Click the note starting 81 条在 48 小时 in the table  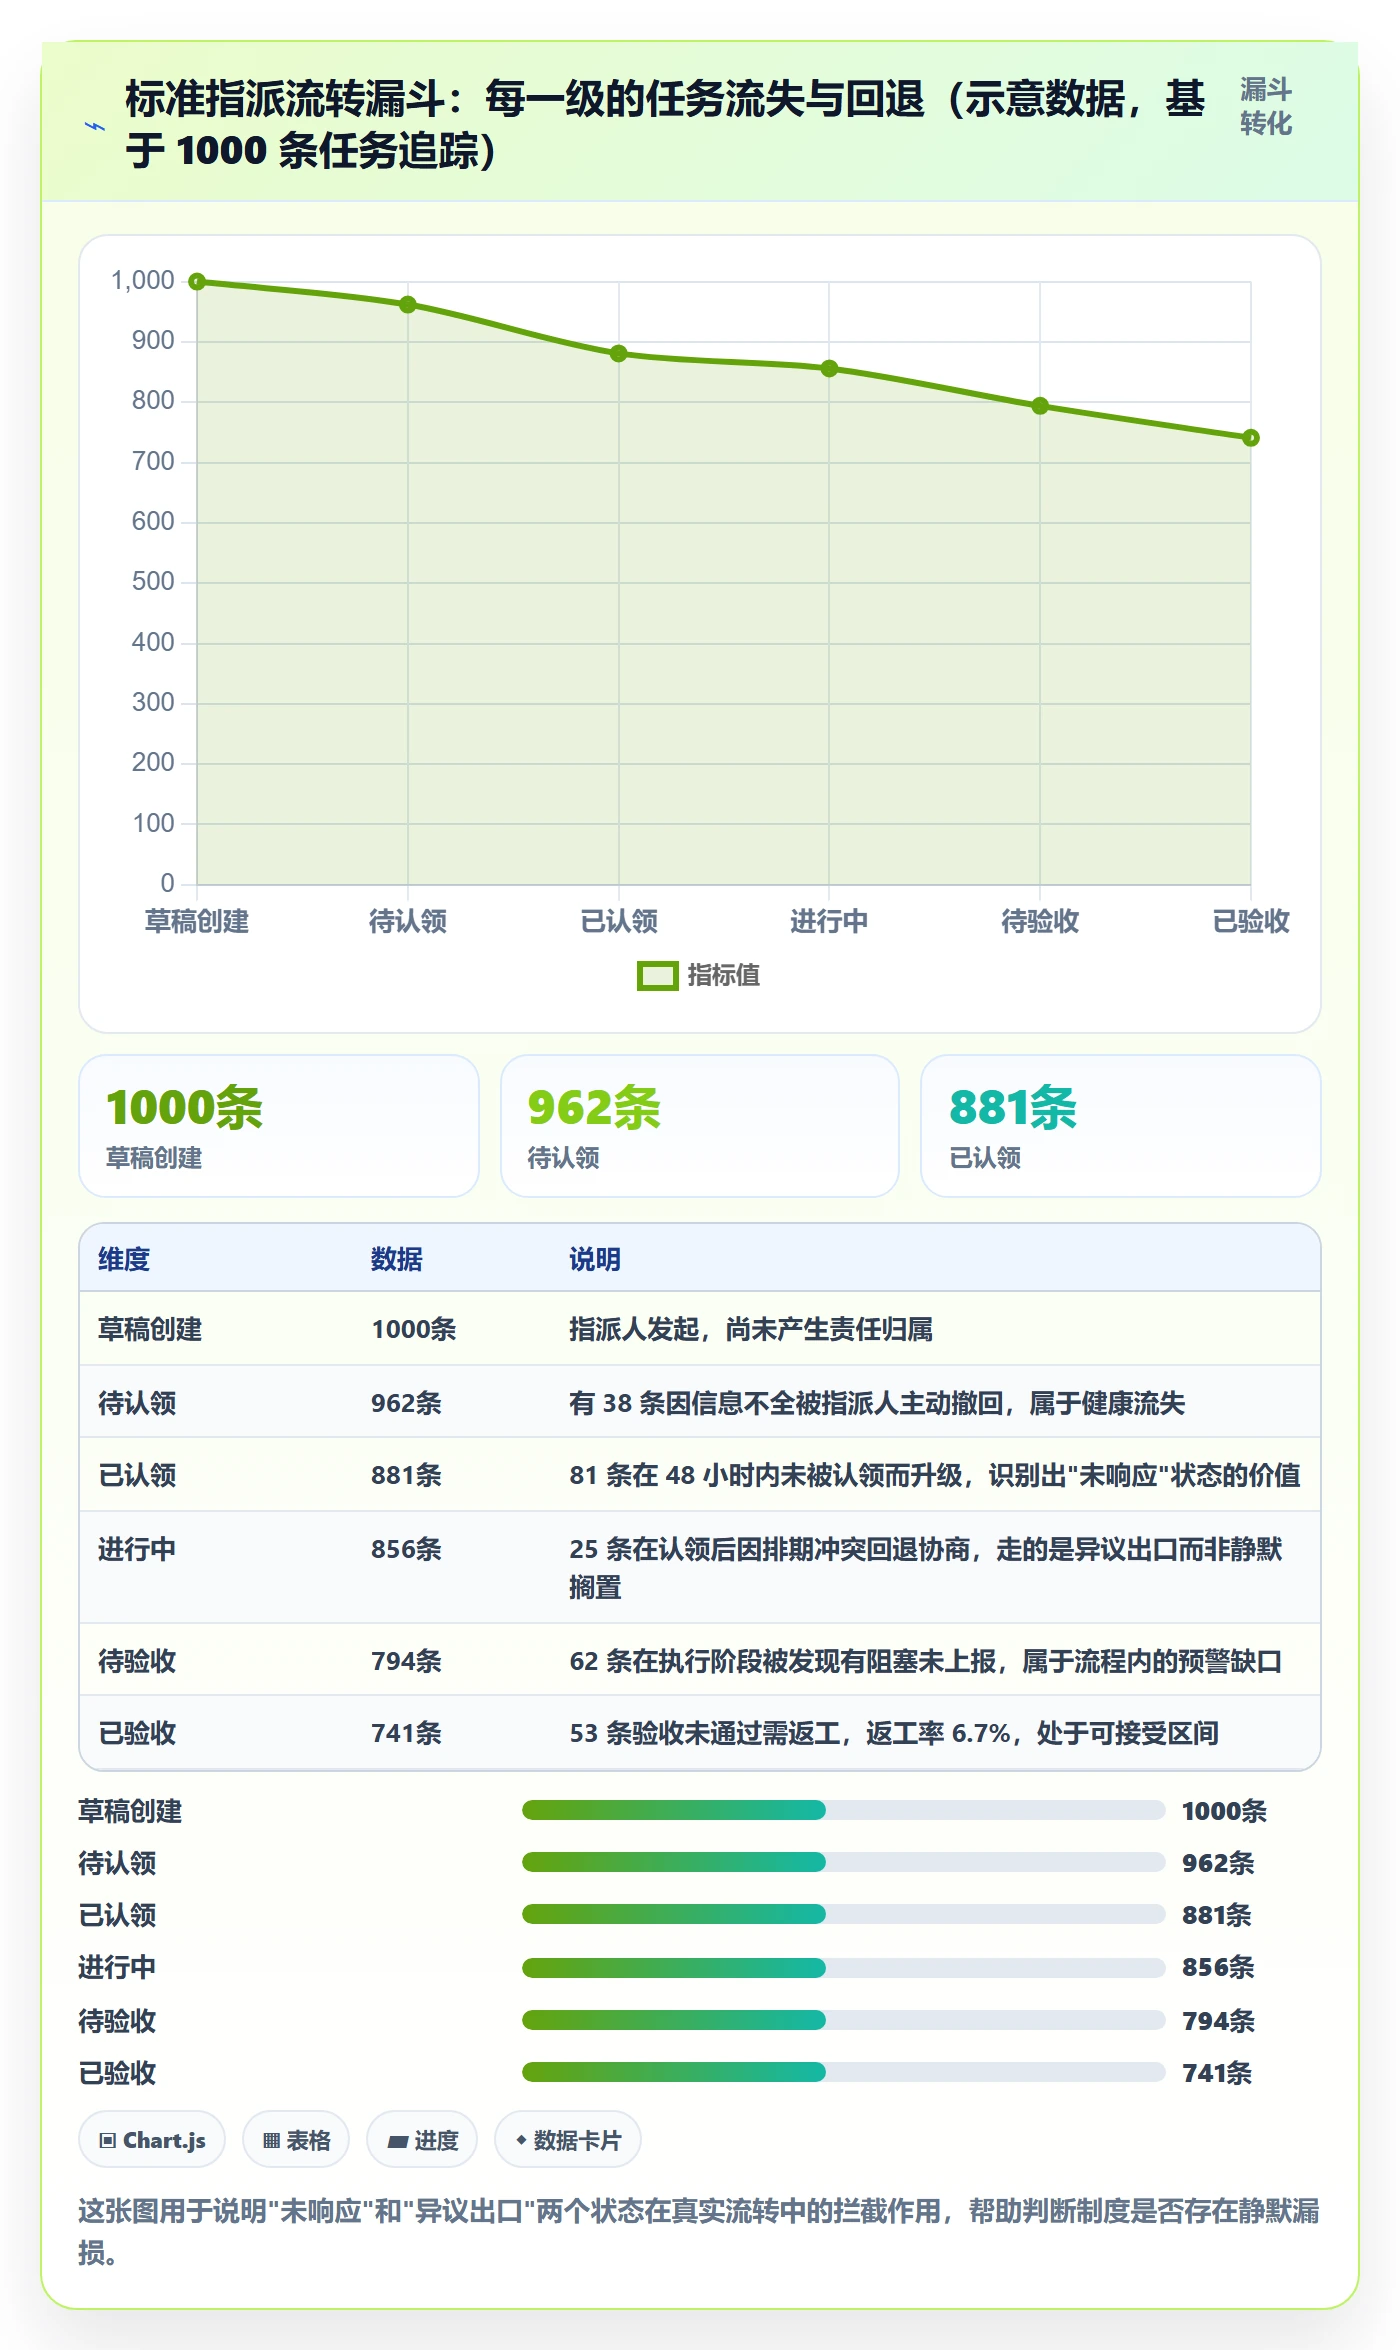(935, 1475)
